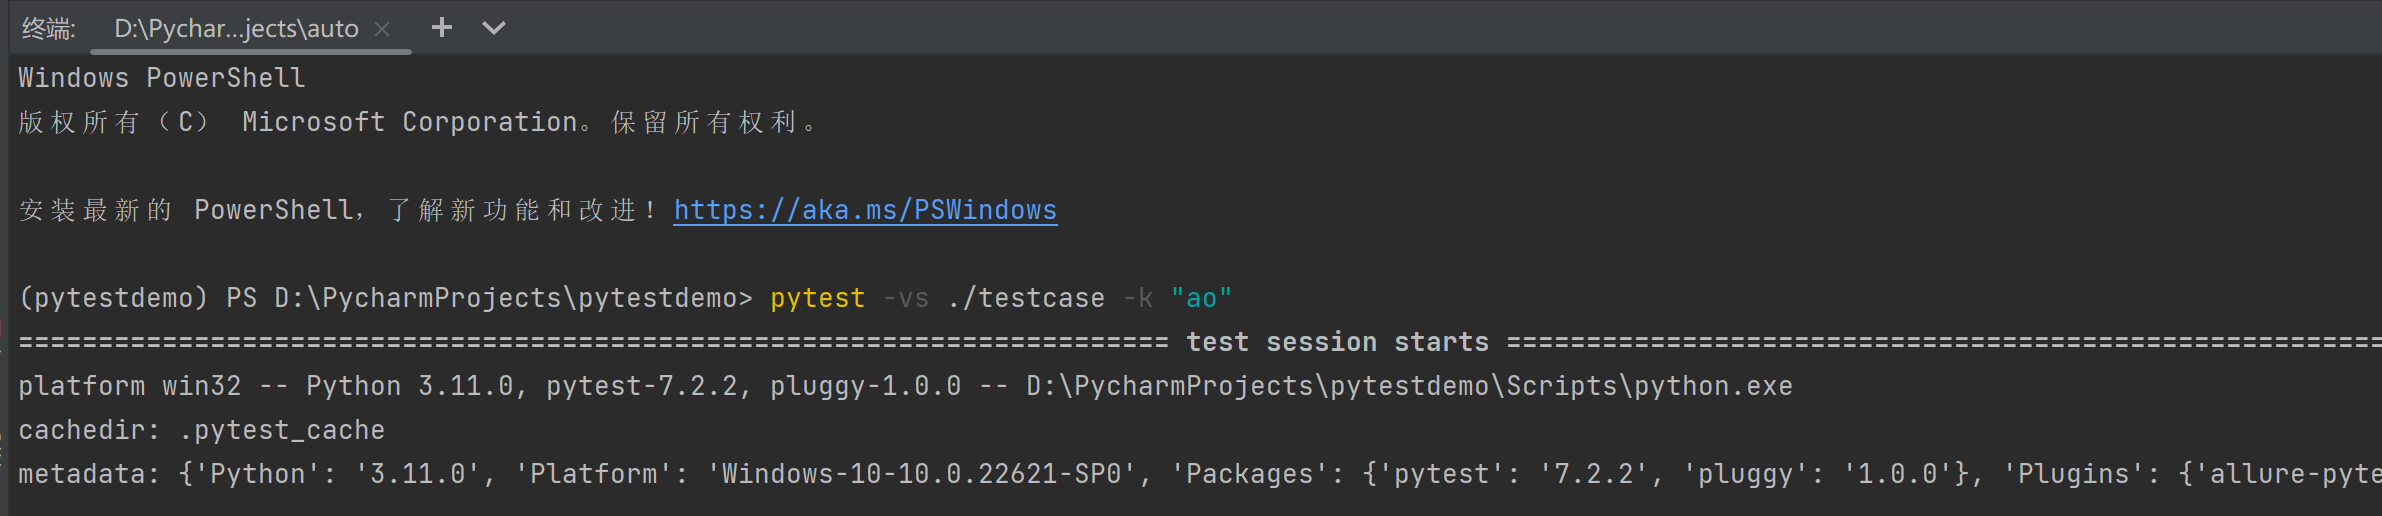Viewport: 2382px width, 516px height.
Task: Click the 终端 panel label
Action: (48, 29)
